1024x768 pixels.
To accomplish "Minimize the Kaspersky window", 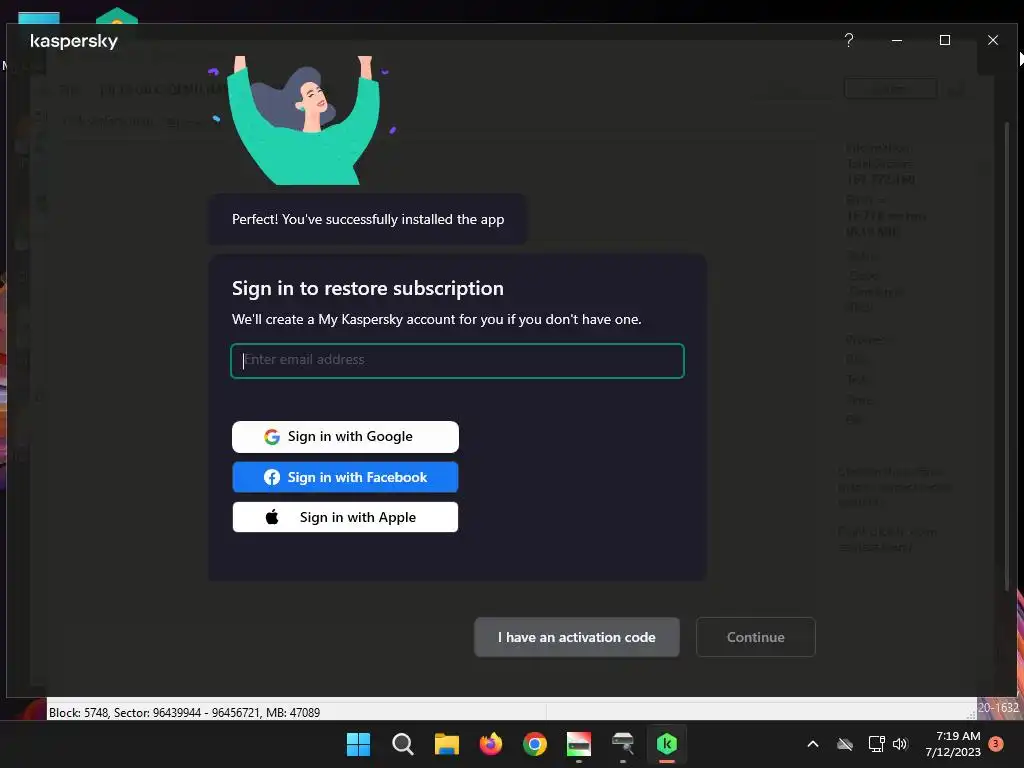I will coord(897,40).
